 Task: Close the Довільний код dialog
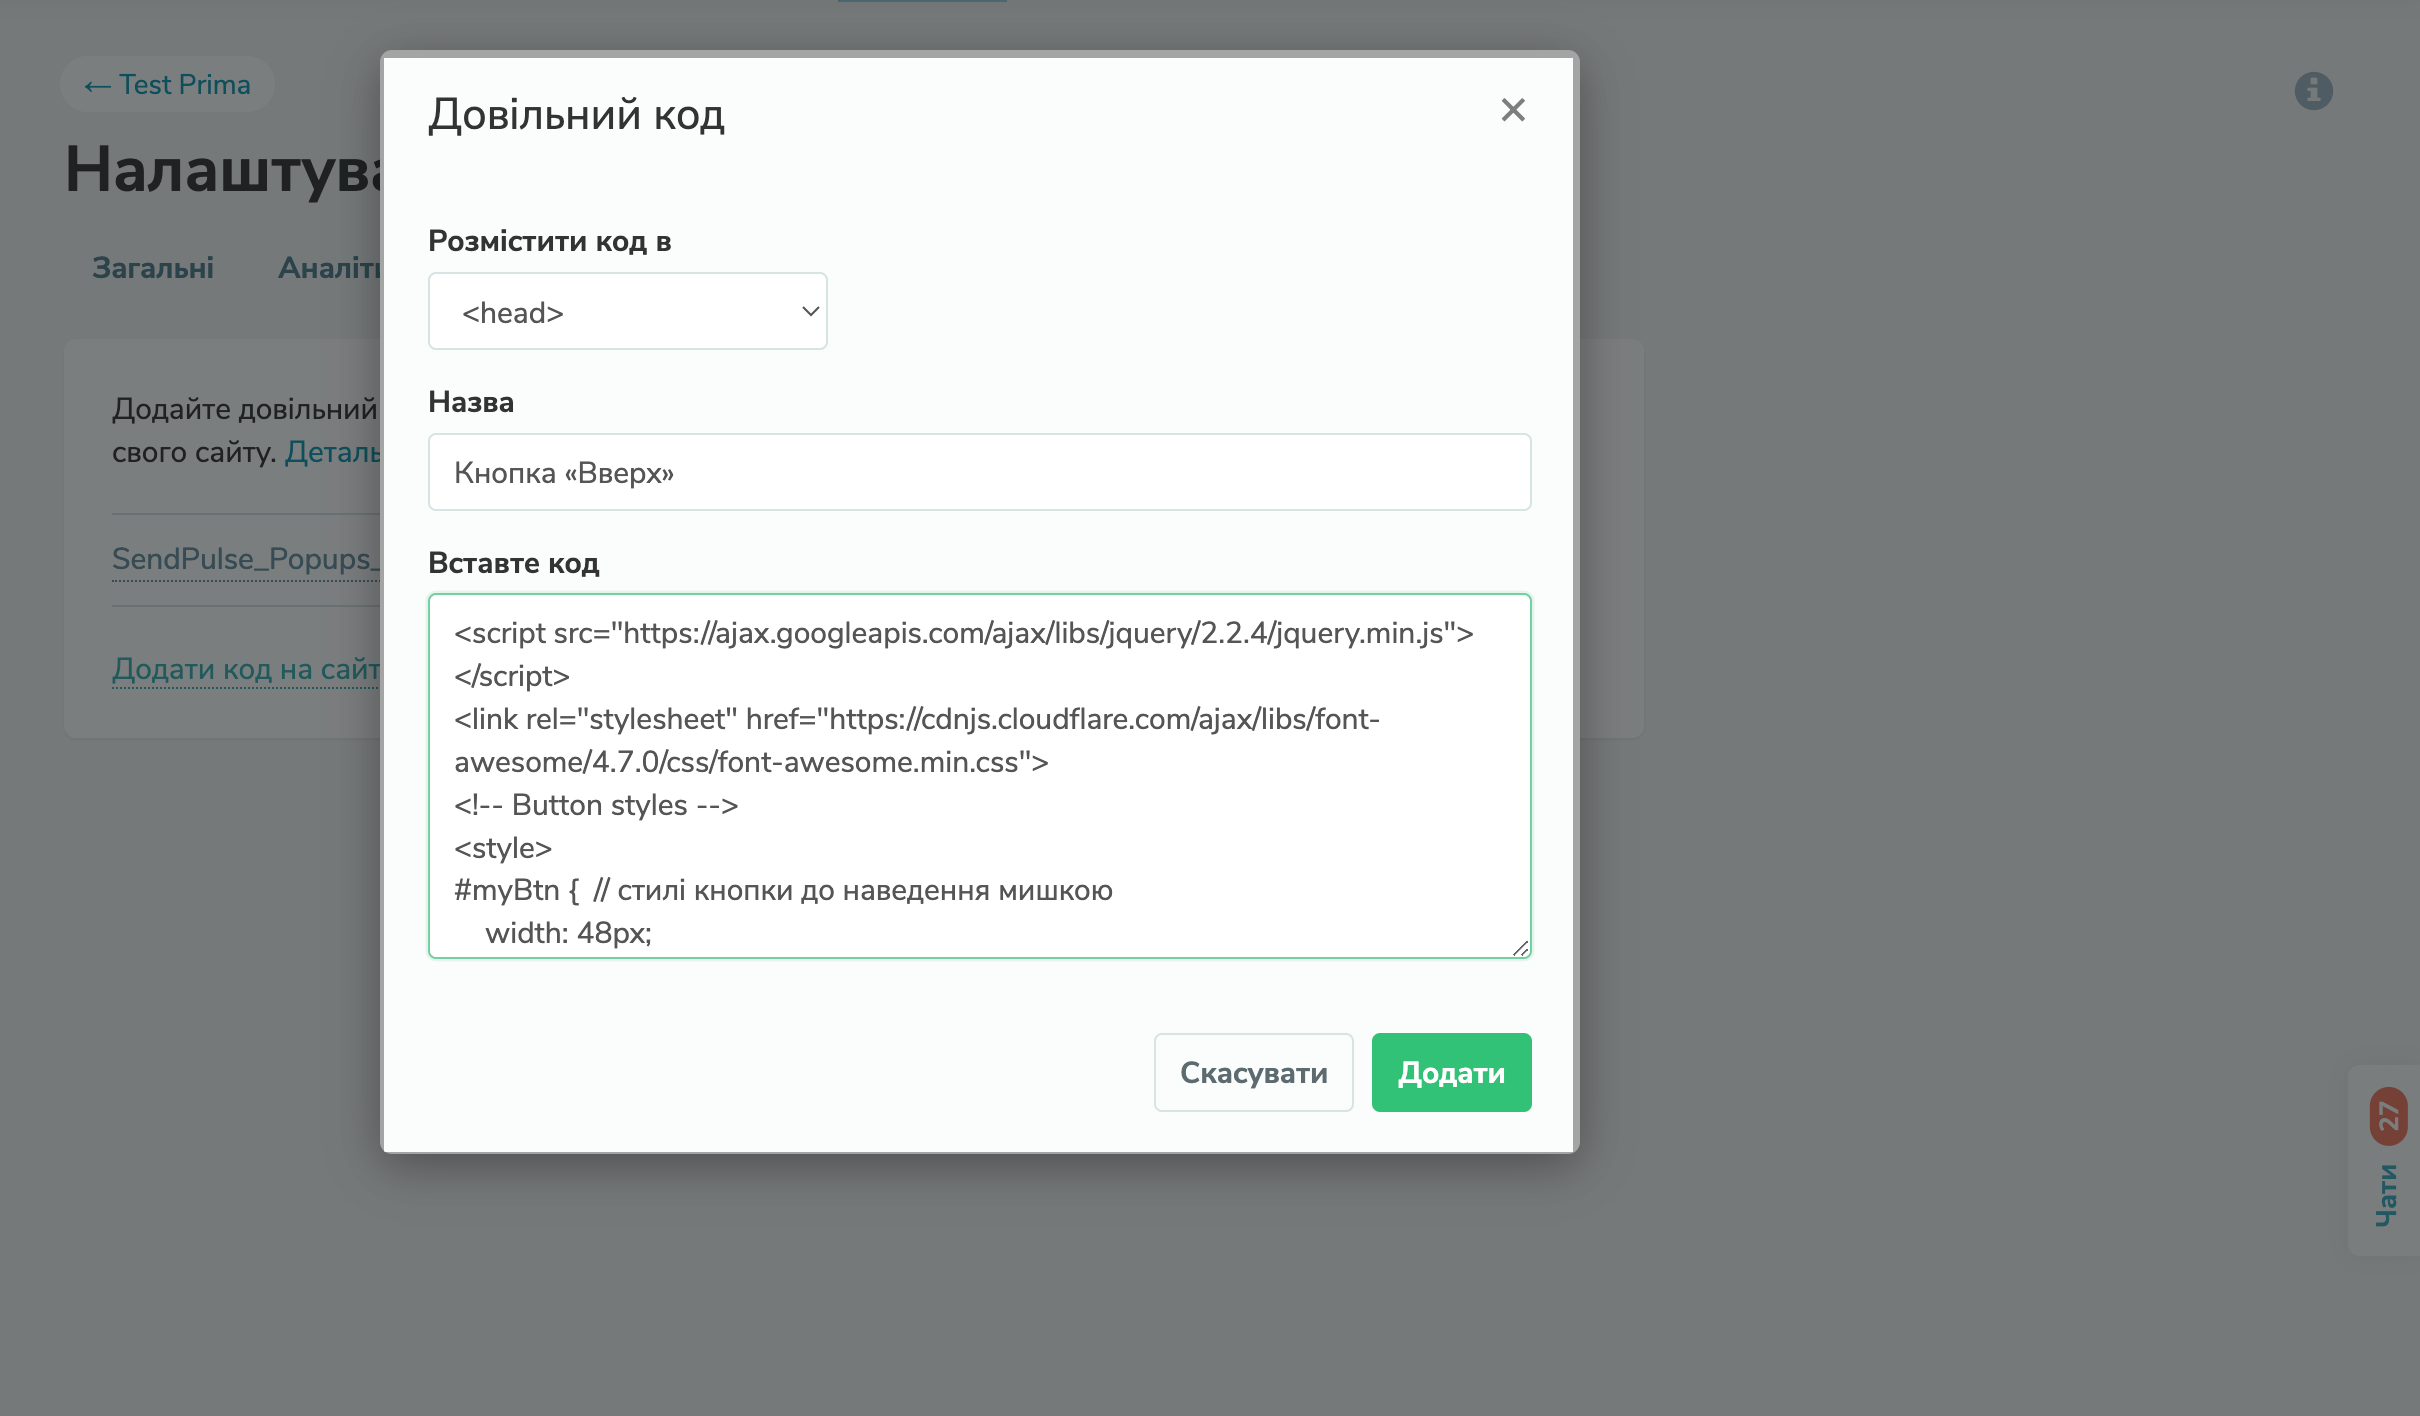tap(1512, 110)
